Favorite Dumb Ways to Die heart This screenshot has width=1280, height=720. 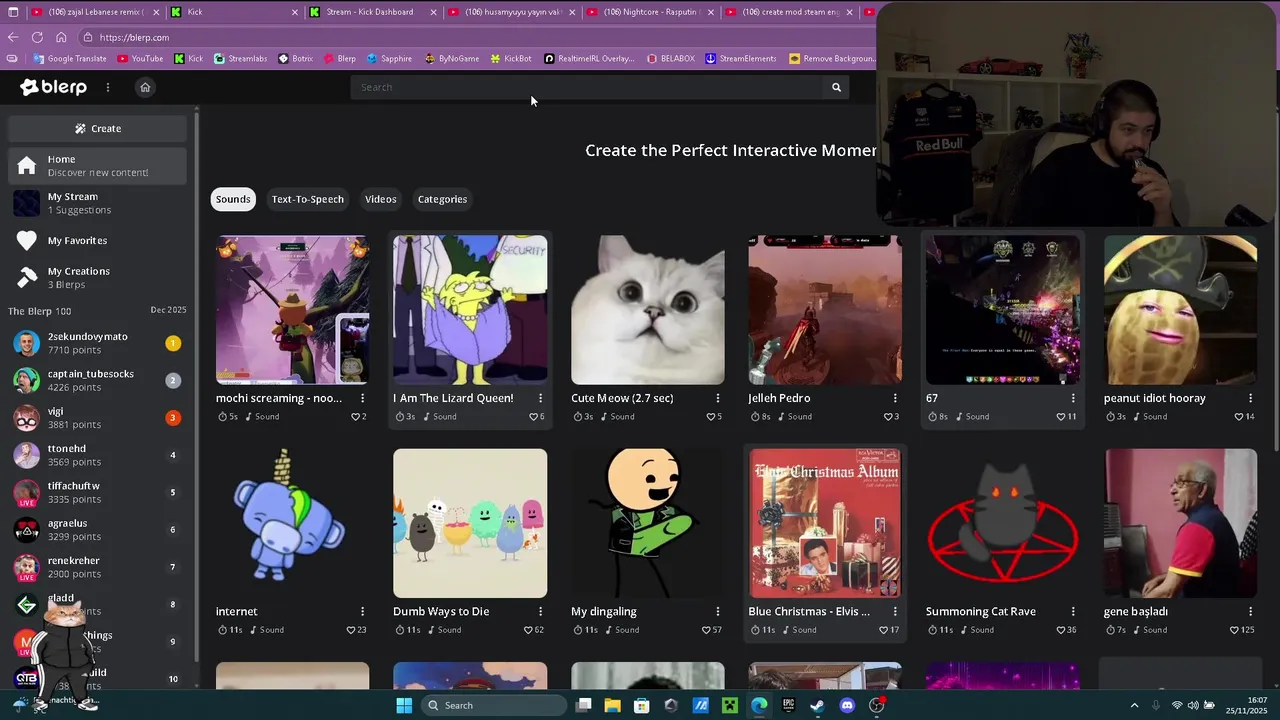[x=528, y=630]
